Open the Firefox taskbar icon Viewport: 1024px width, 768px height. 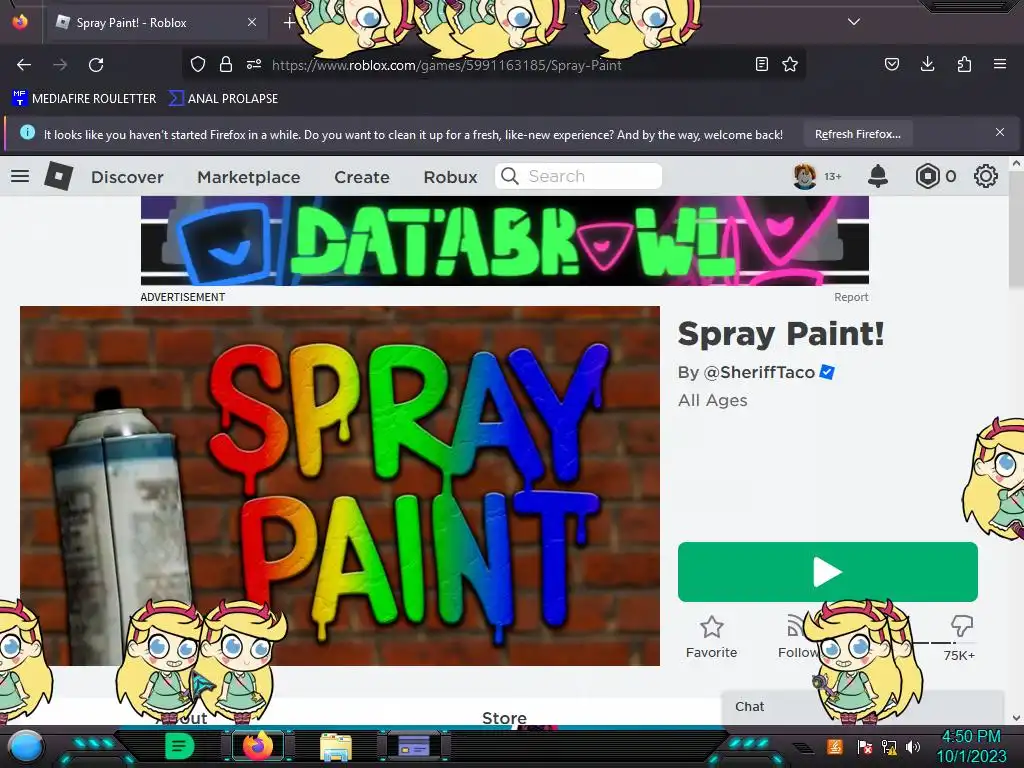pos(258,746)
